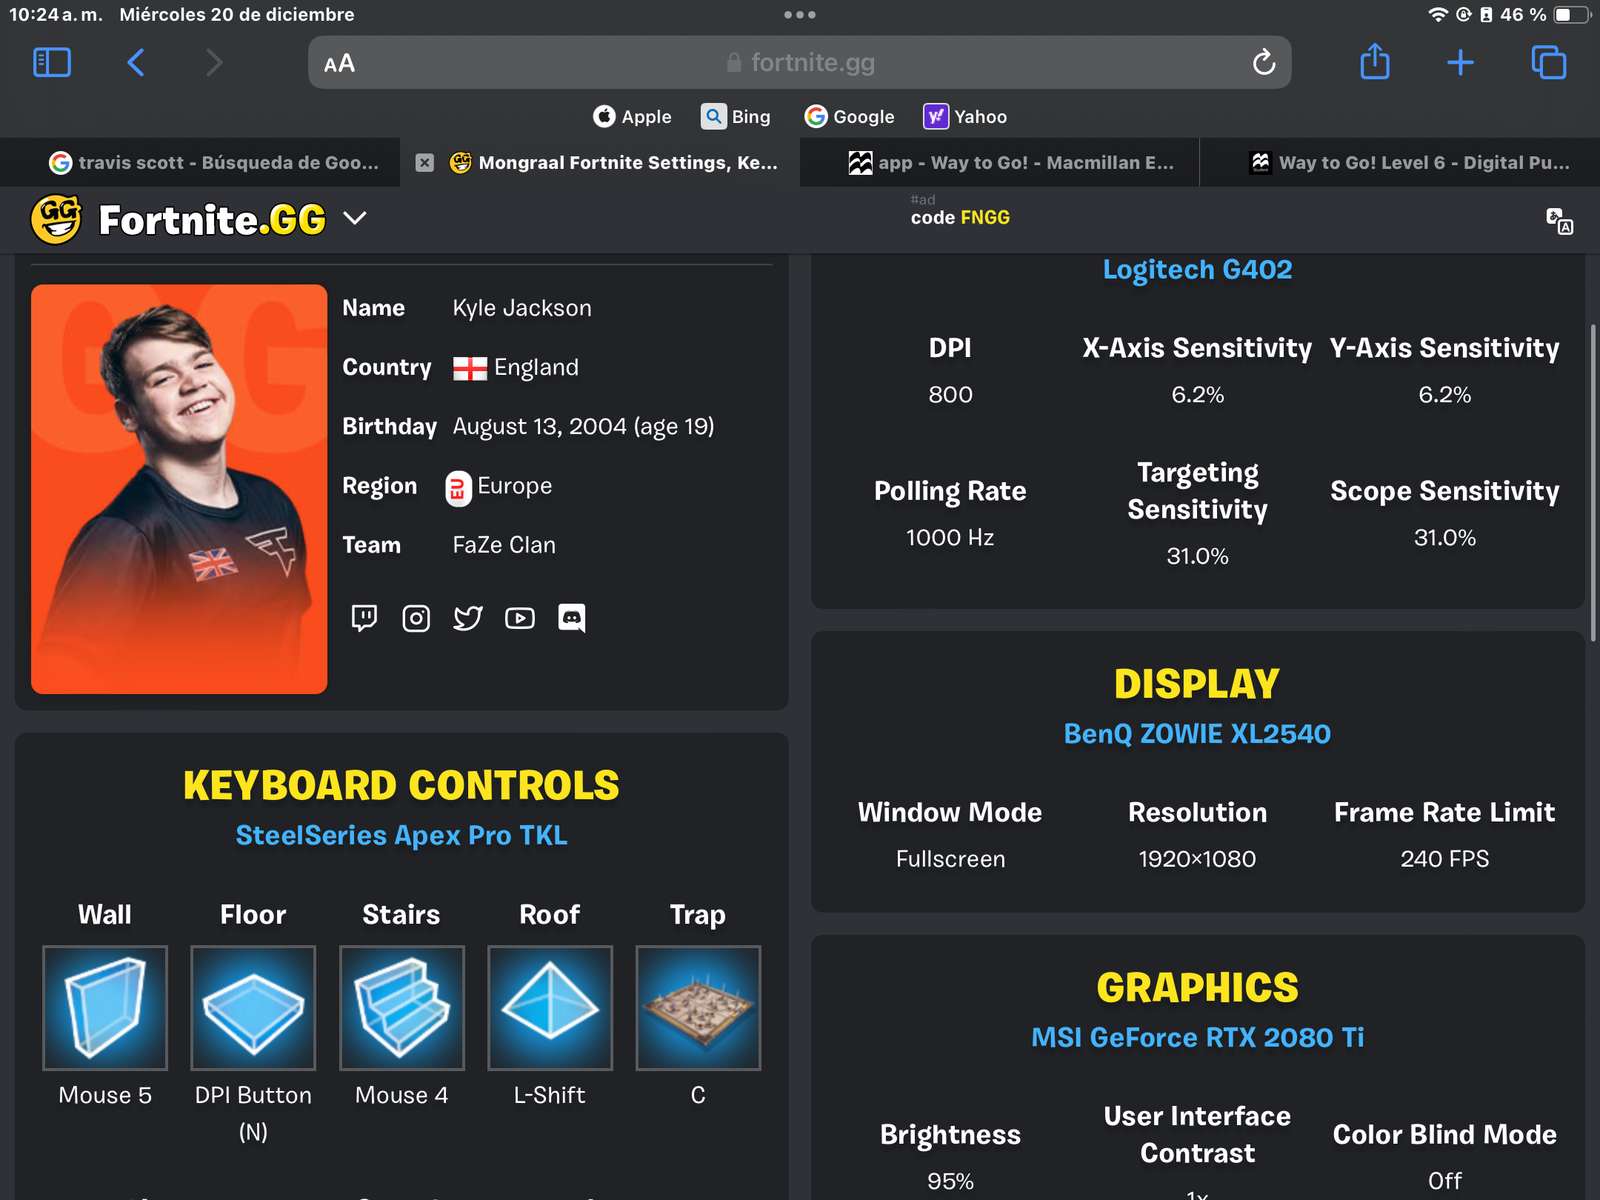Select the 'August 13, 2004 (age 19)' text
The height and width of the screenshot is (1200, 1600).
[x=583, y=427]
